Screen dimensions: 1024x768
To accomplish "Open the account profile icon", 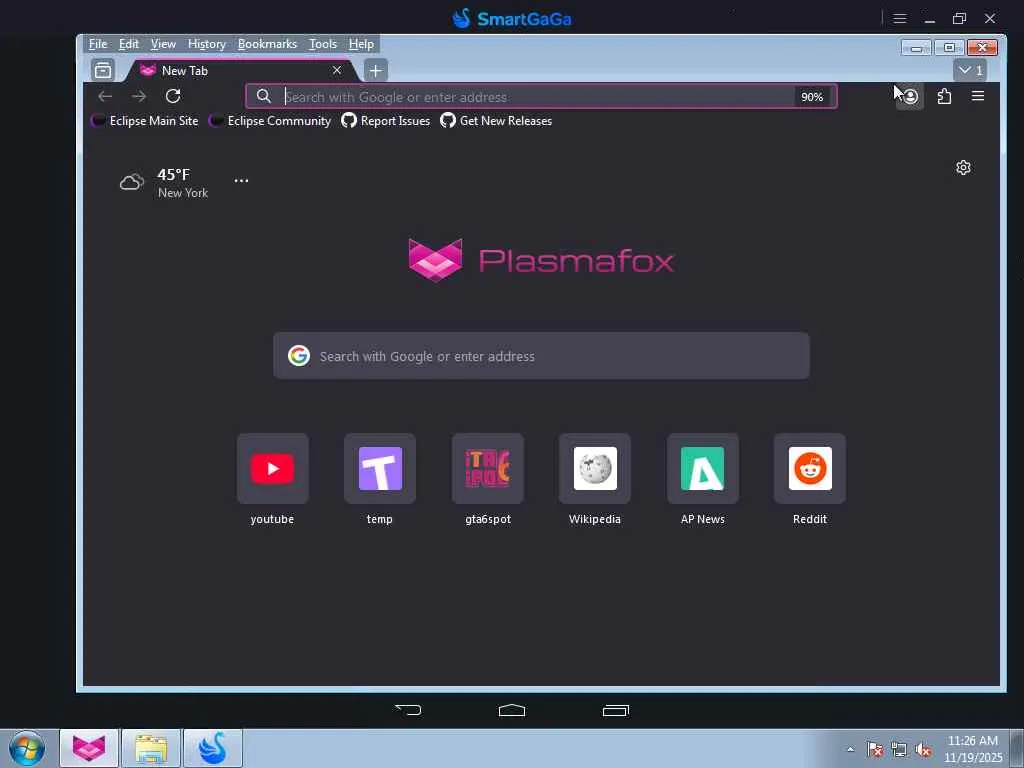I will tap(910, 97).
